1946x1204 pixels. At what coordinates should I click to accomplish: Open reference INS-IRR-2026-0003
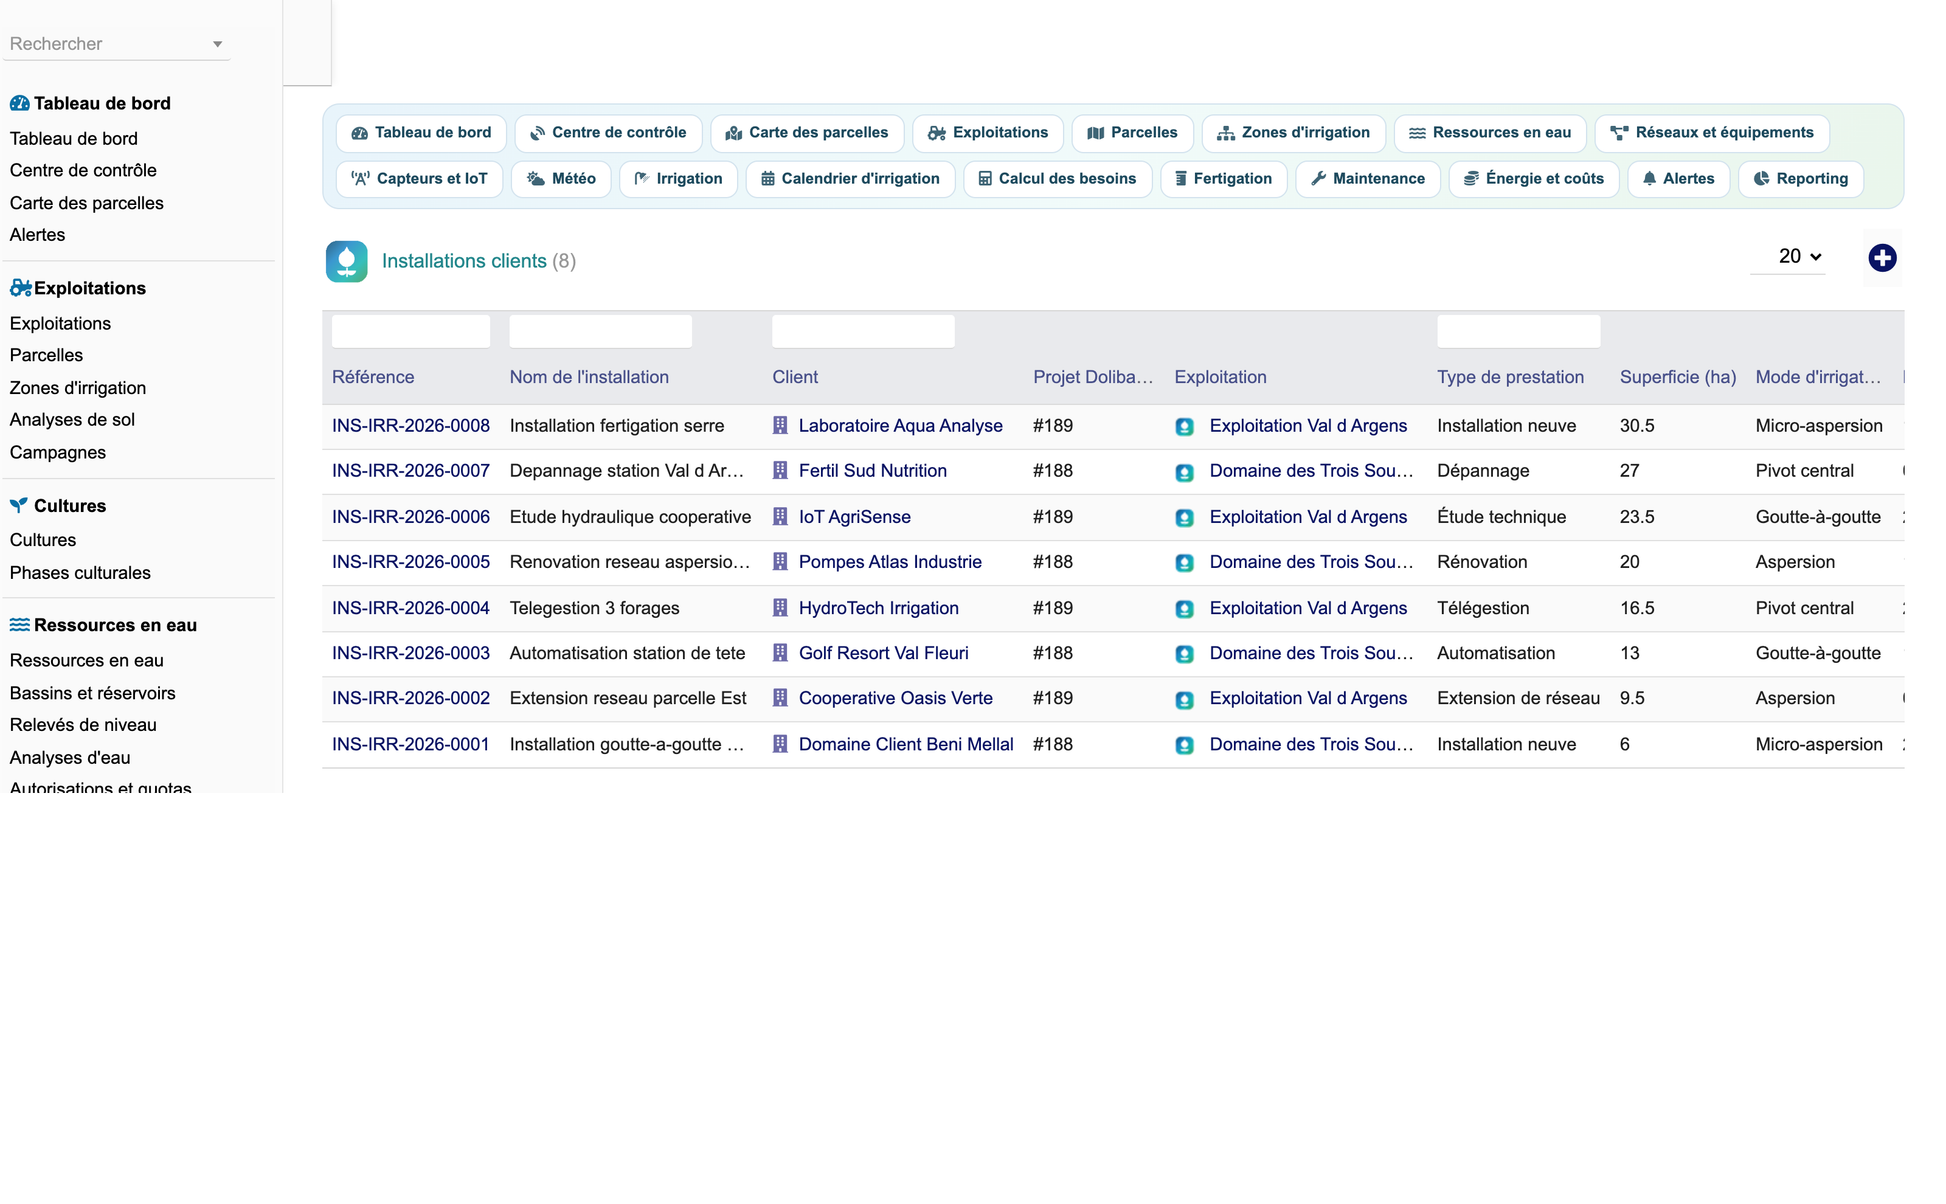click(x=411, y=653)
